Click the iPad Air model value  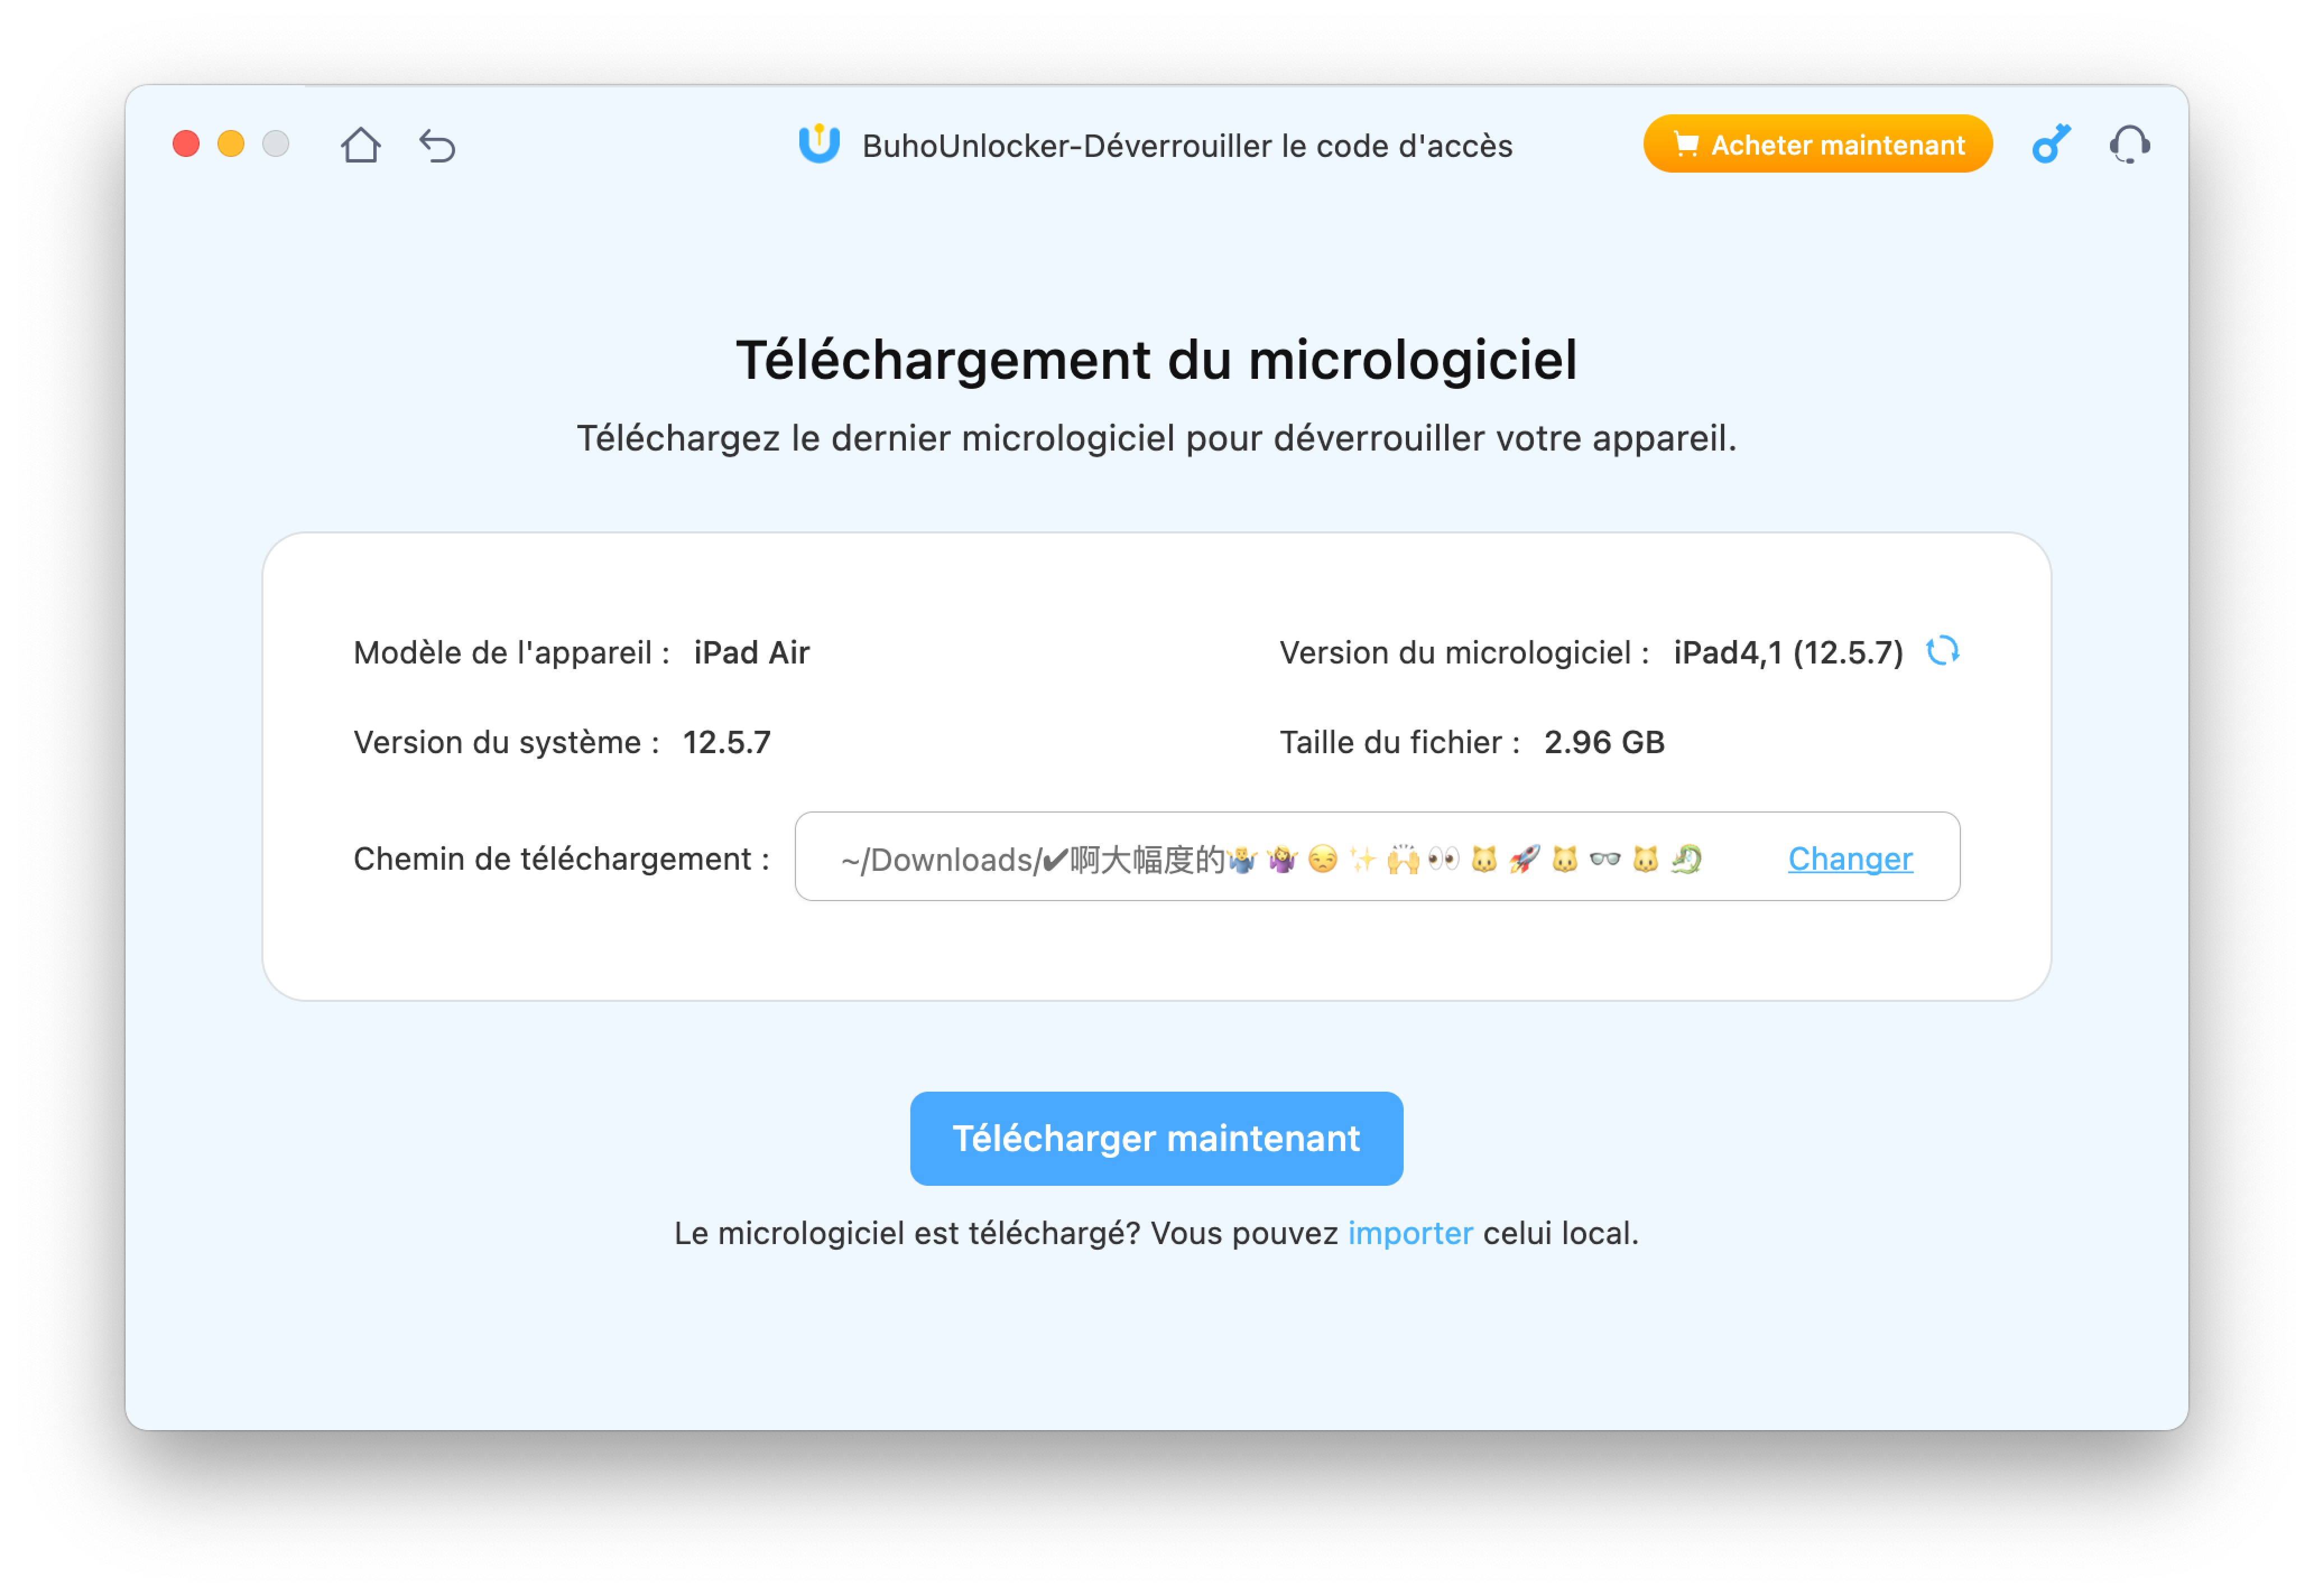(x=751, y=653)
